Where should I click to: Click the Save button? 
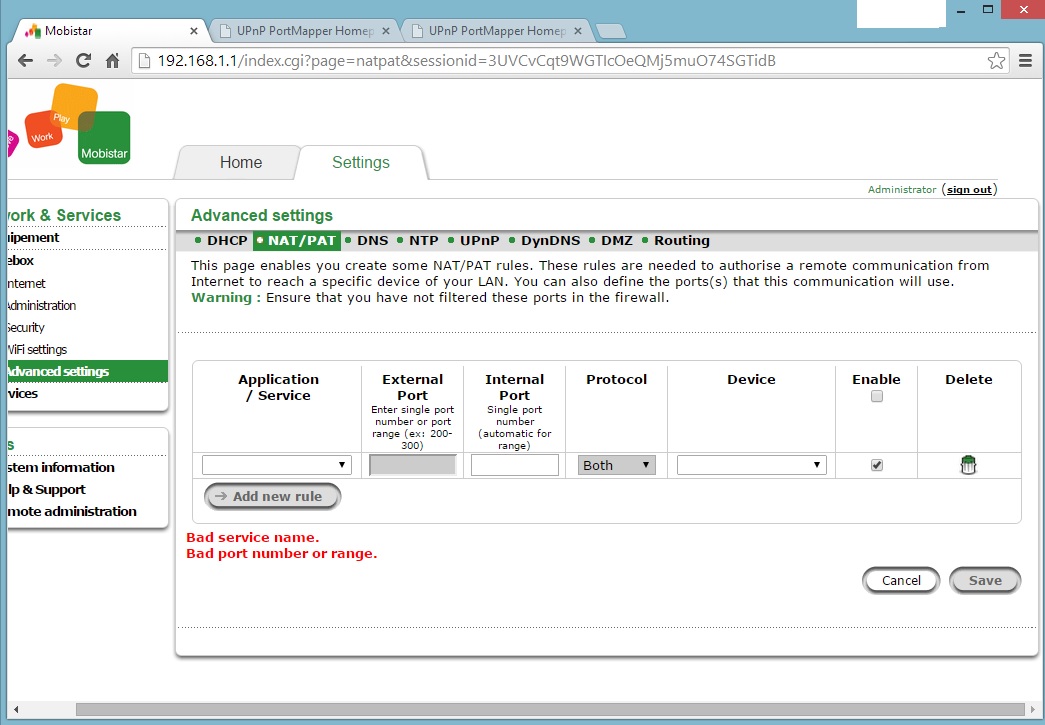coord(985,580)
